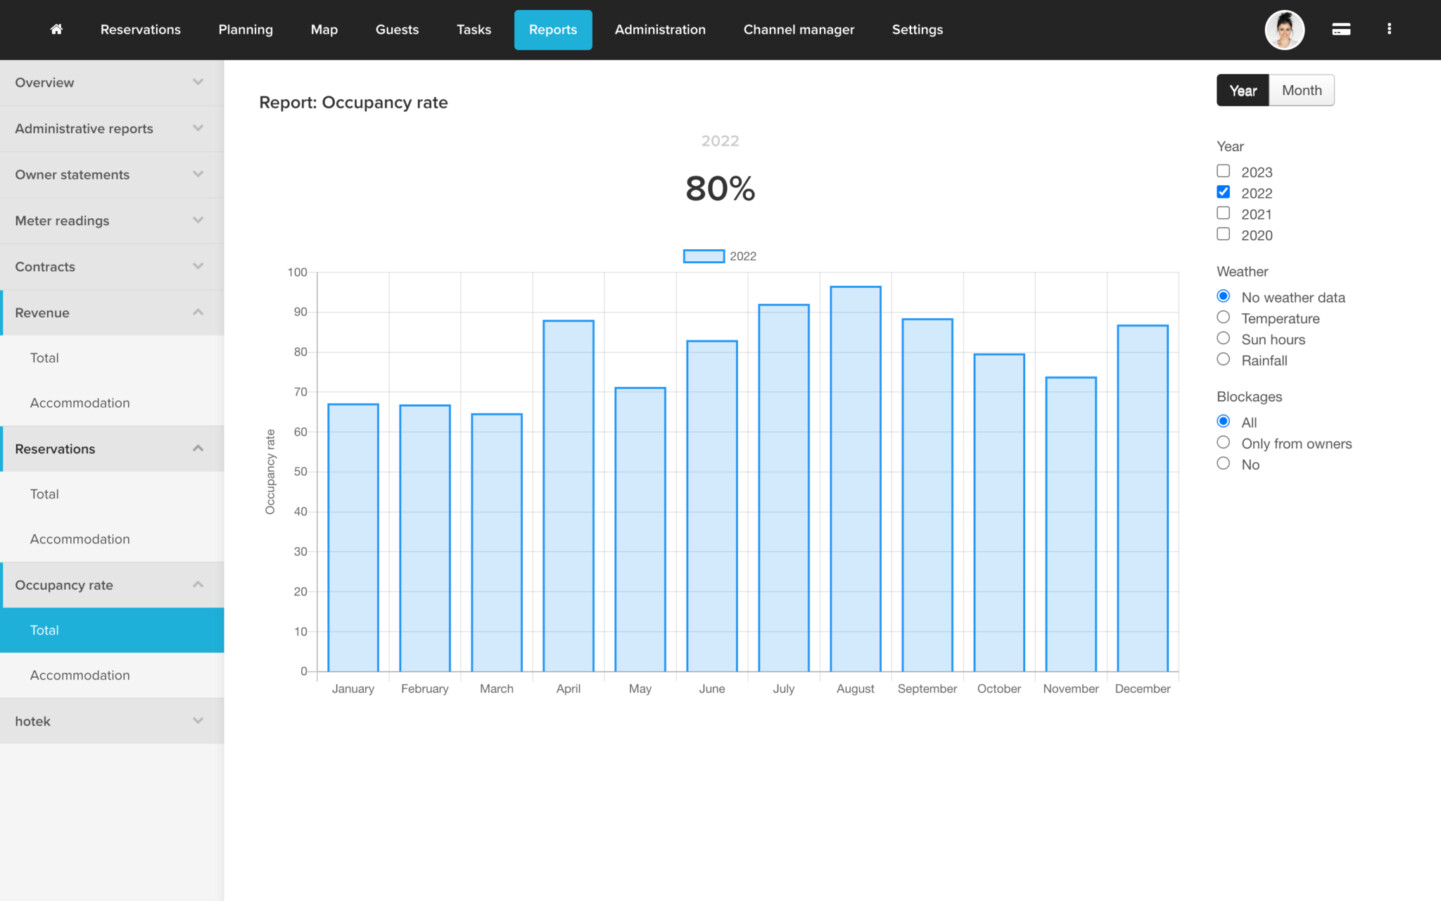Click the card icon in top bar
This screenshot has height=901, width=1441.
click(1341, 30)
